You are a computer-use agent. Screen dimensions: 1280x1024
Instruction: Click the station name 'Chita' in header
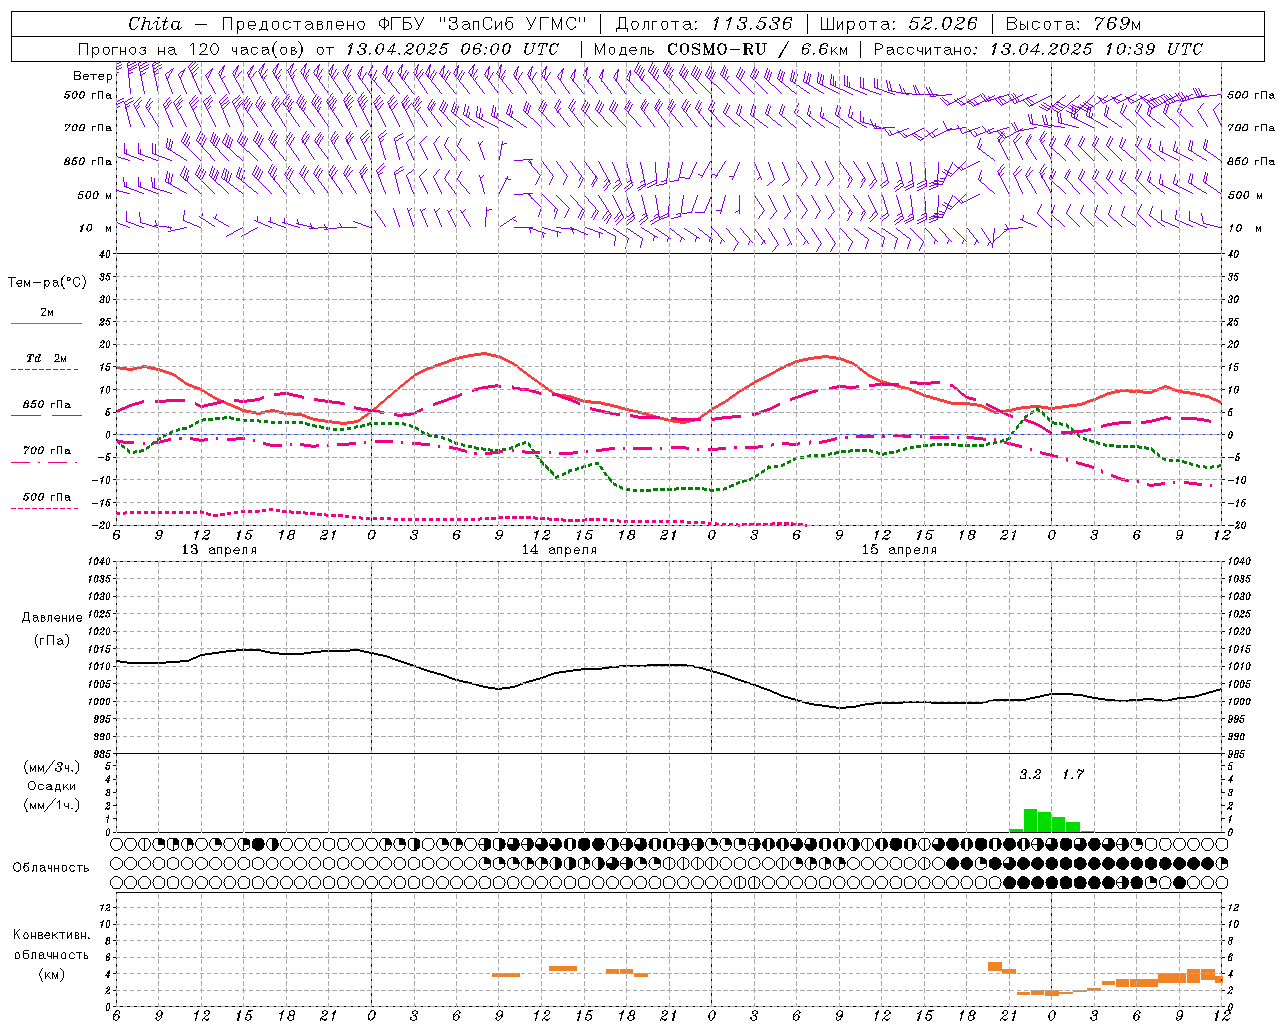click(x=155, y=24)
